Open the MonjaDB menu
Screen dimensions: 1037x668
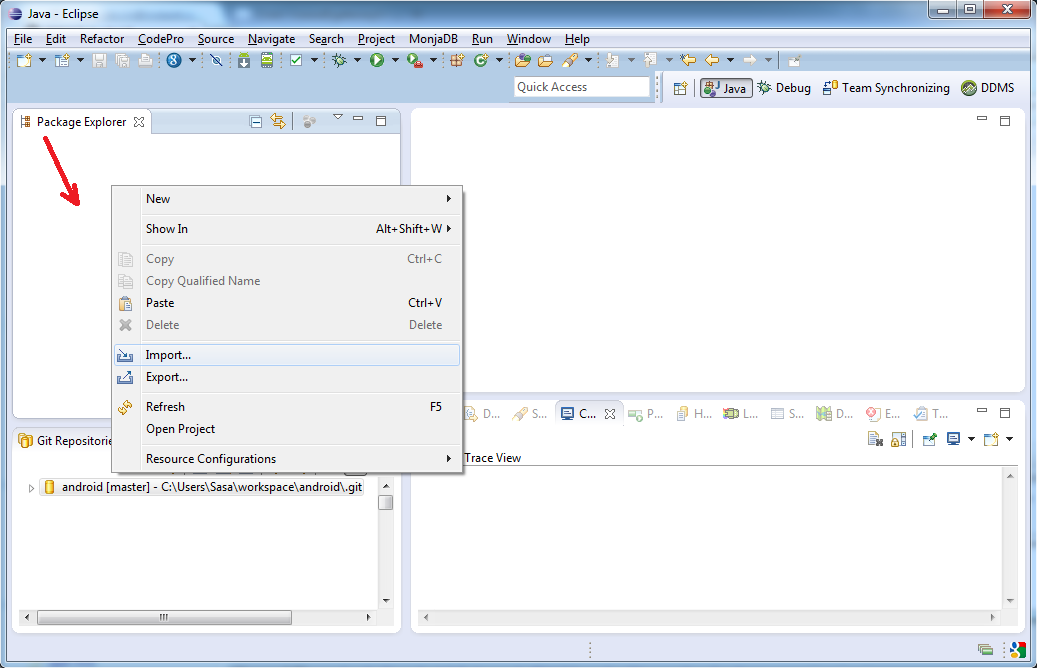(433, 39)
